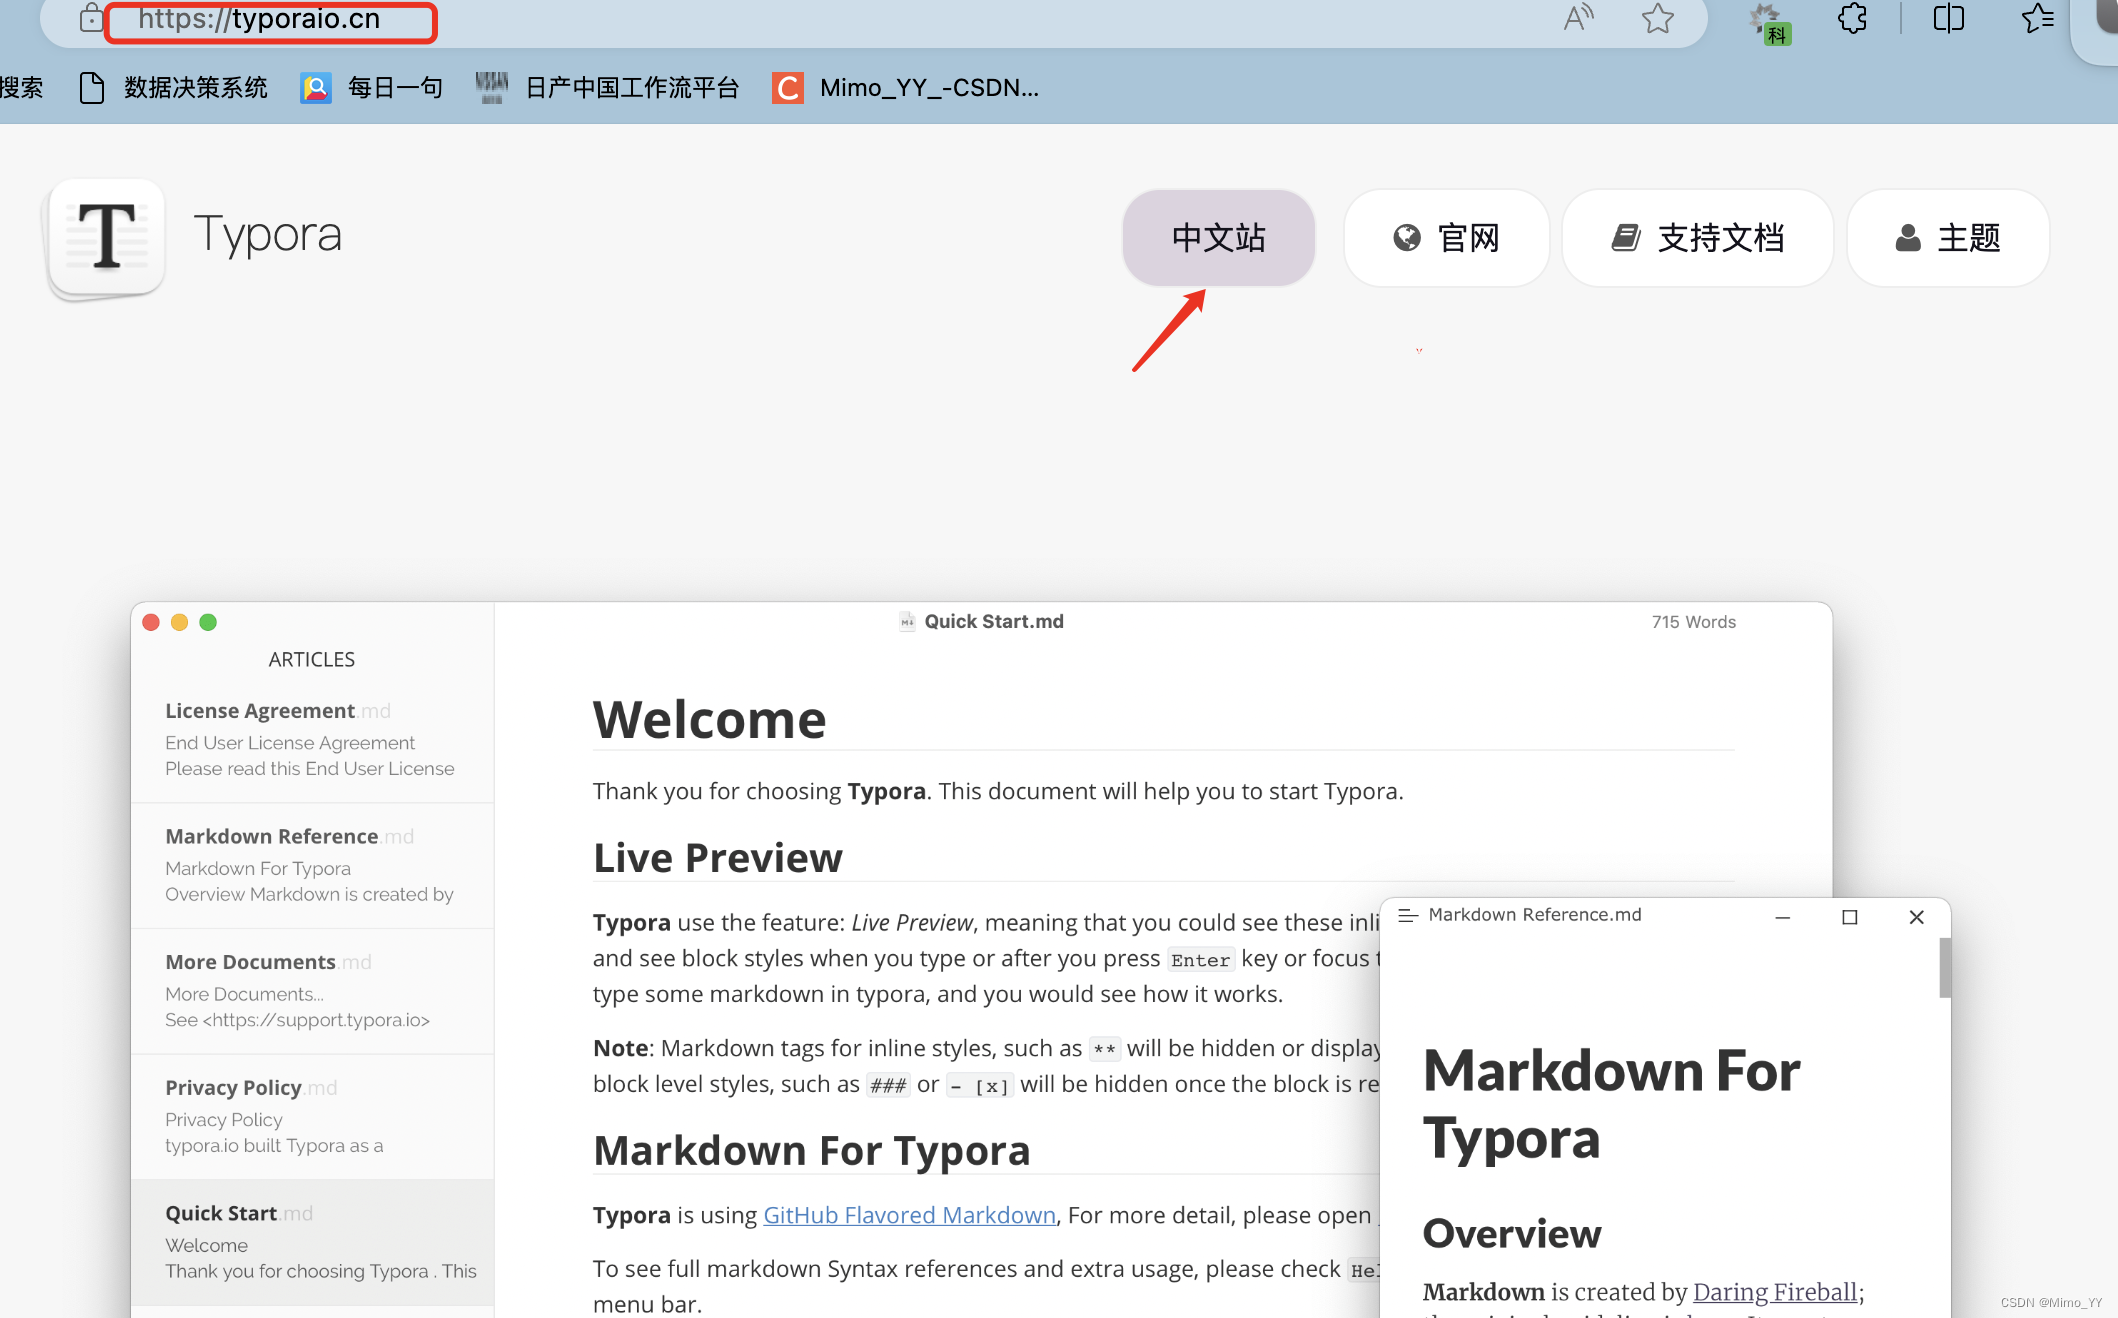The image size is (2118, 1318).
Task: Click the Typora T logo icon
Action: click(106, 238)
